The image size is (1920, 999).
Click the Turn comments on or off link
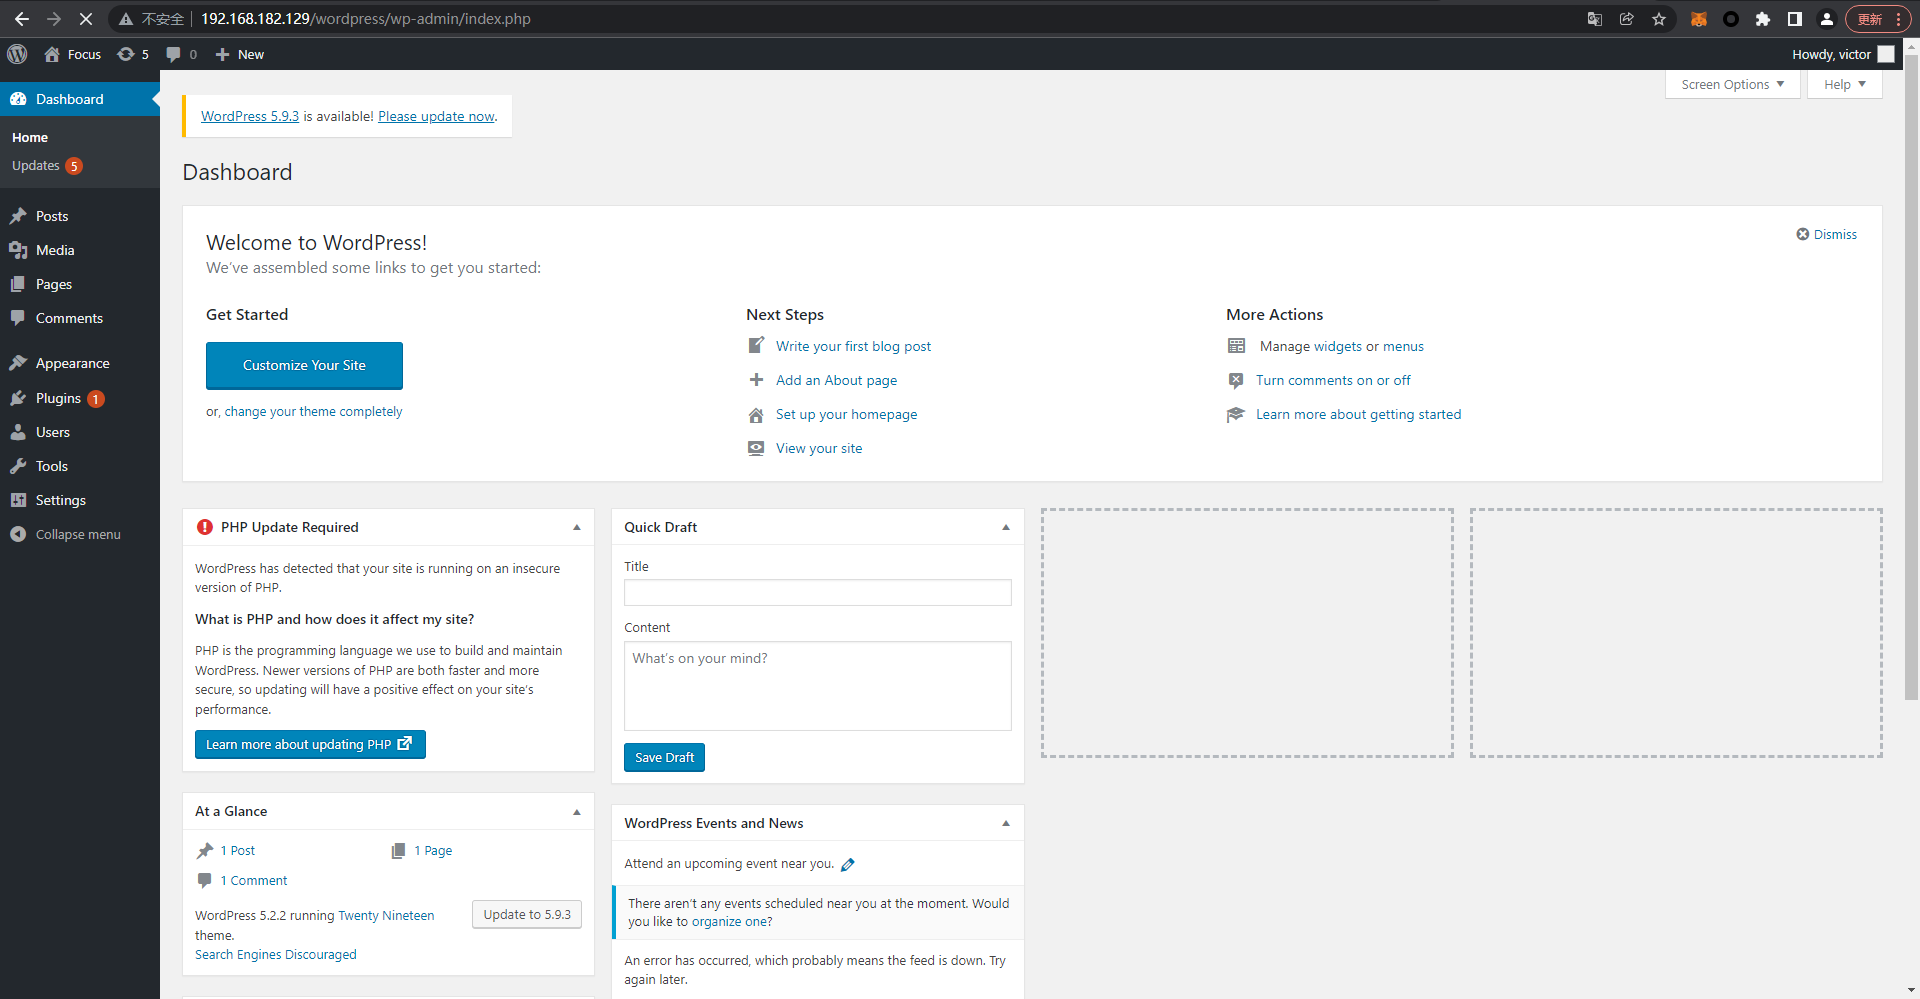pyautogui.click(x=1333, y=380)
